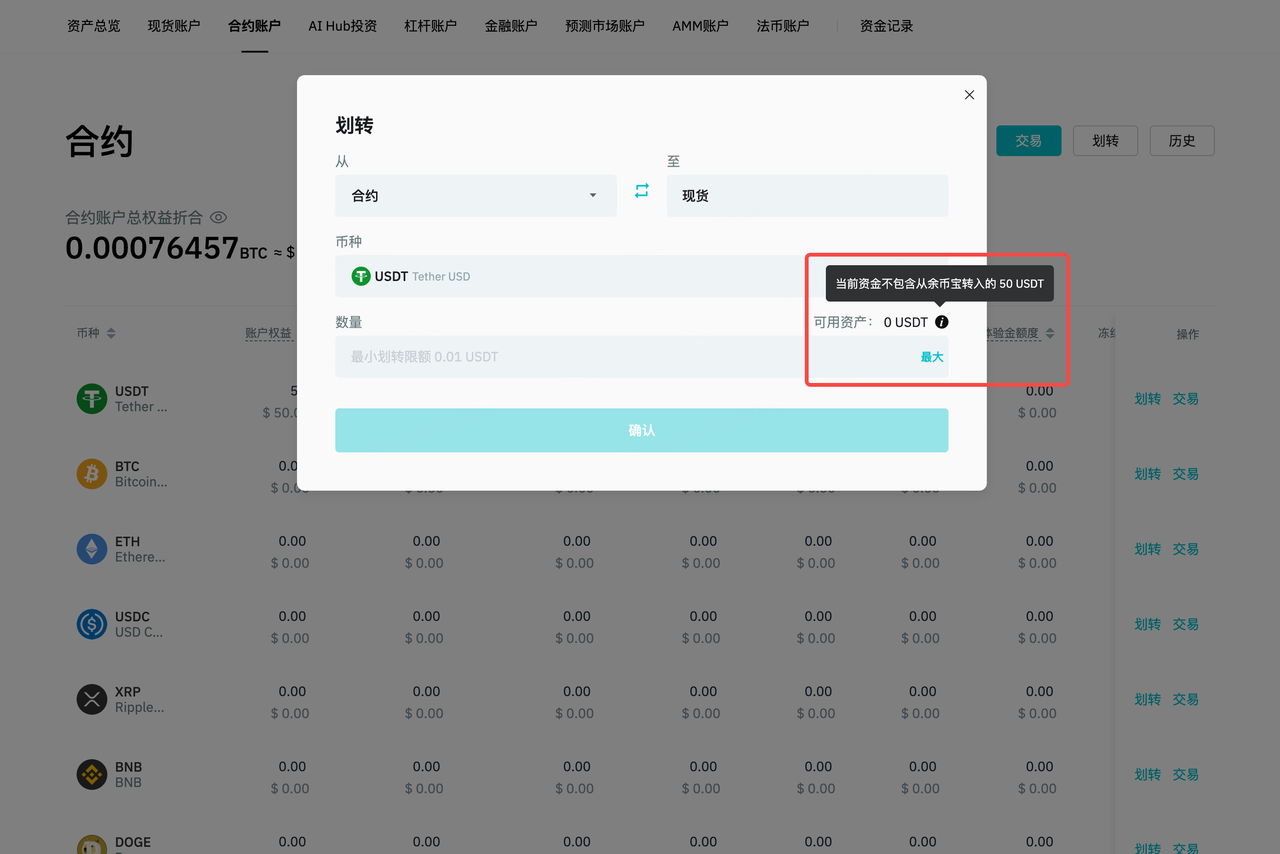Click the 合约账户总权益折合 label
The image size is (1280, 854).
tap(134, 217)
